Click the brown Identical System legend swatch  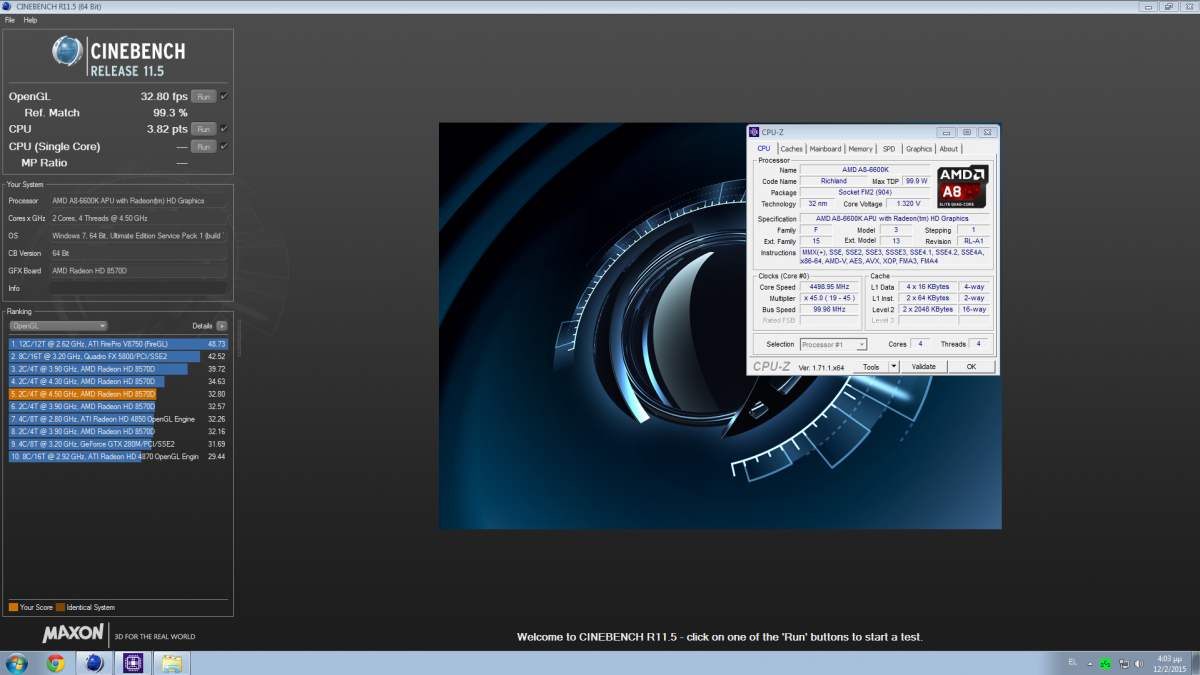(60, 607)
